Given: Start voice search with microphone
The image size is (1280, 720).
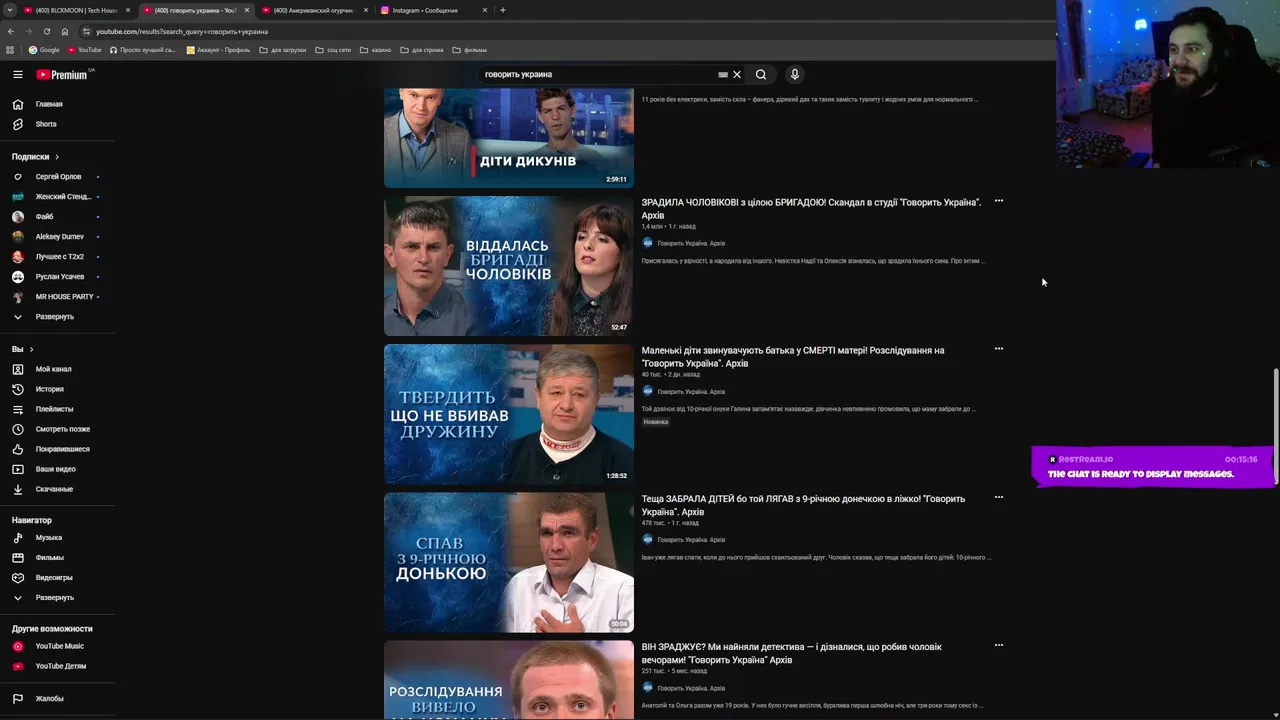Looking at the screenshot, I should coord(795,74).
